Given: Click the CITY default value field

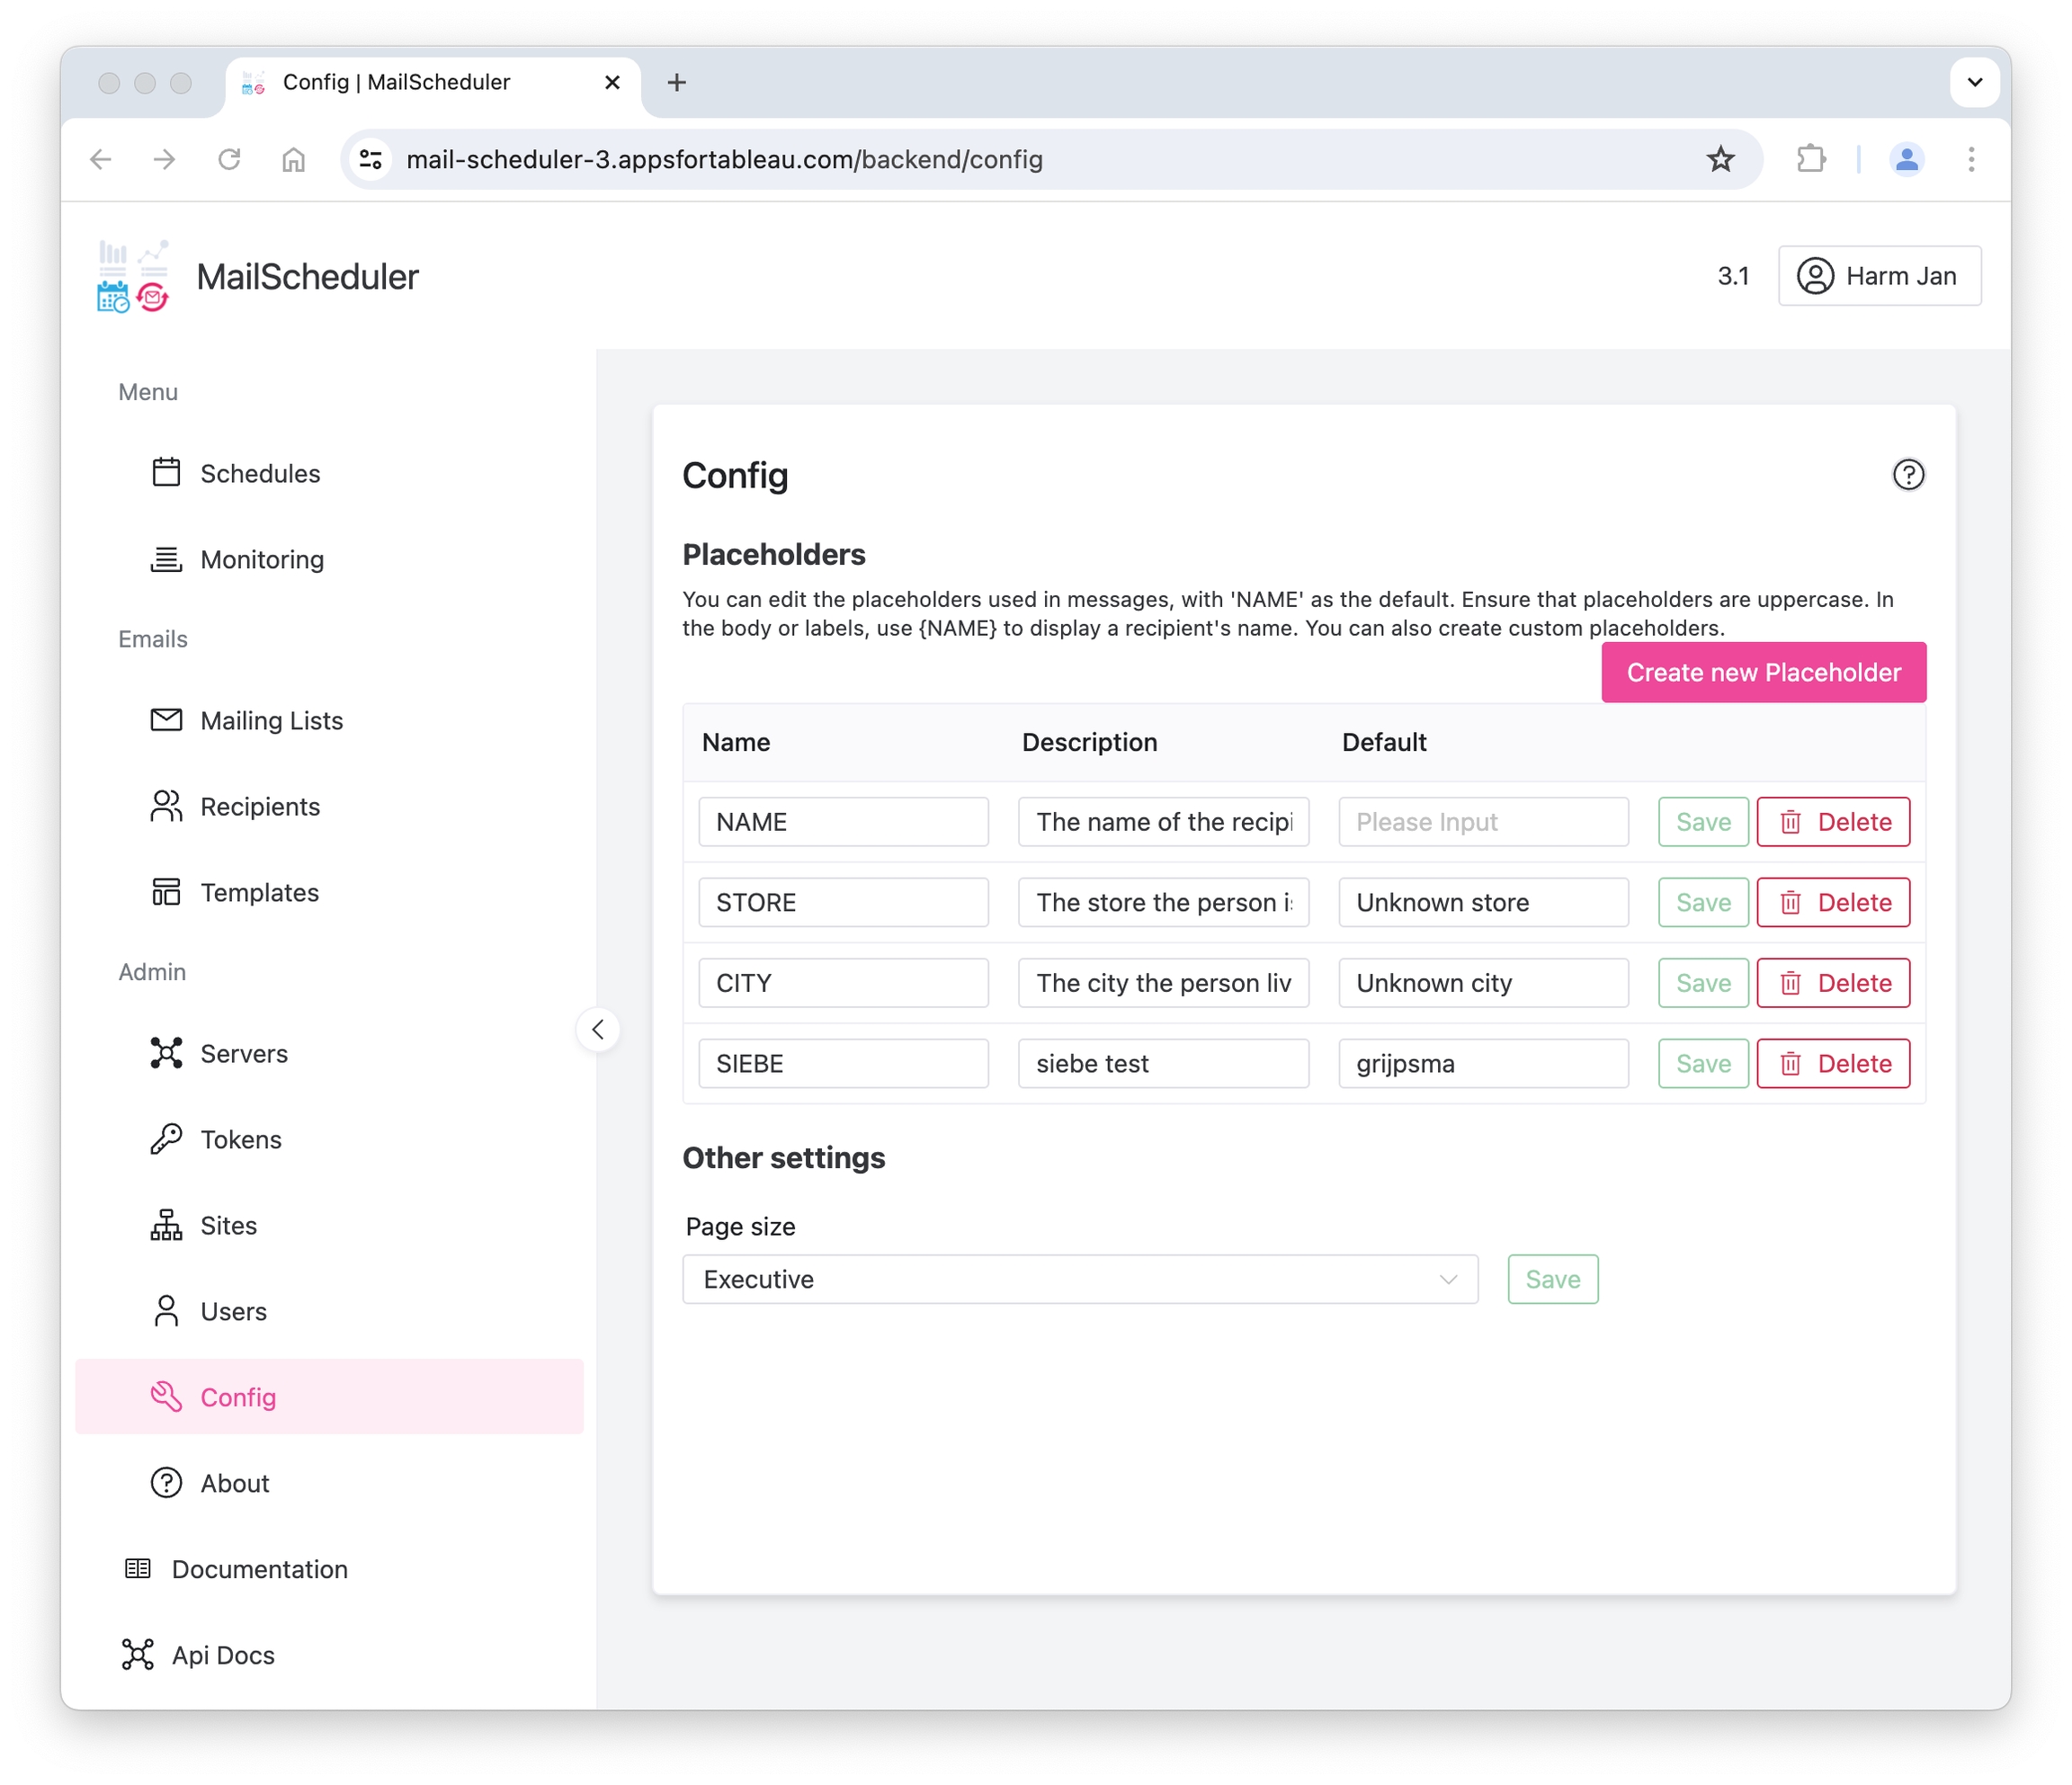Looking at the screenshot, I should pyautogui.click(x=1482, y=983).
